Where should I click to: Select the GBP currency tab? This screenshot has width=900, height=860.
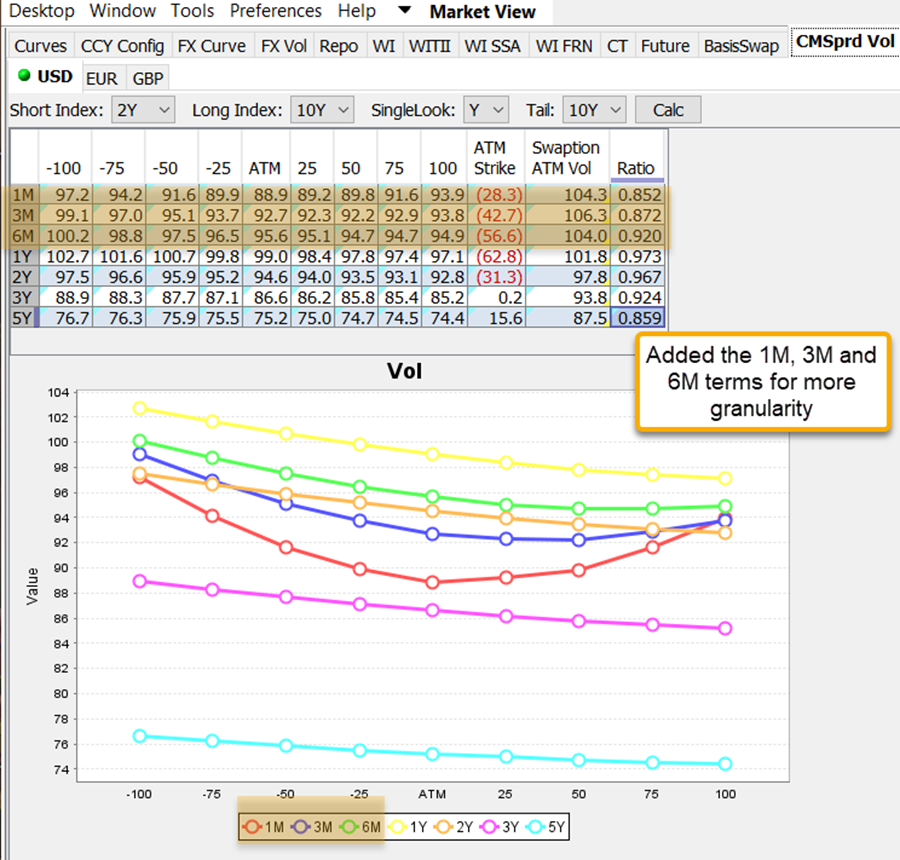click(148, 78)
